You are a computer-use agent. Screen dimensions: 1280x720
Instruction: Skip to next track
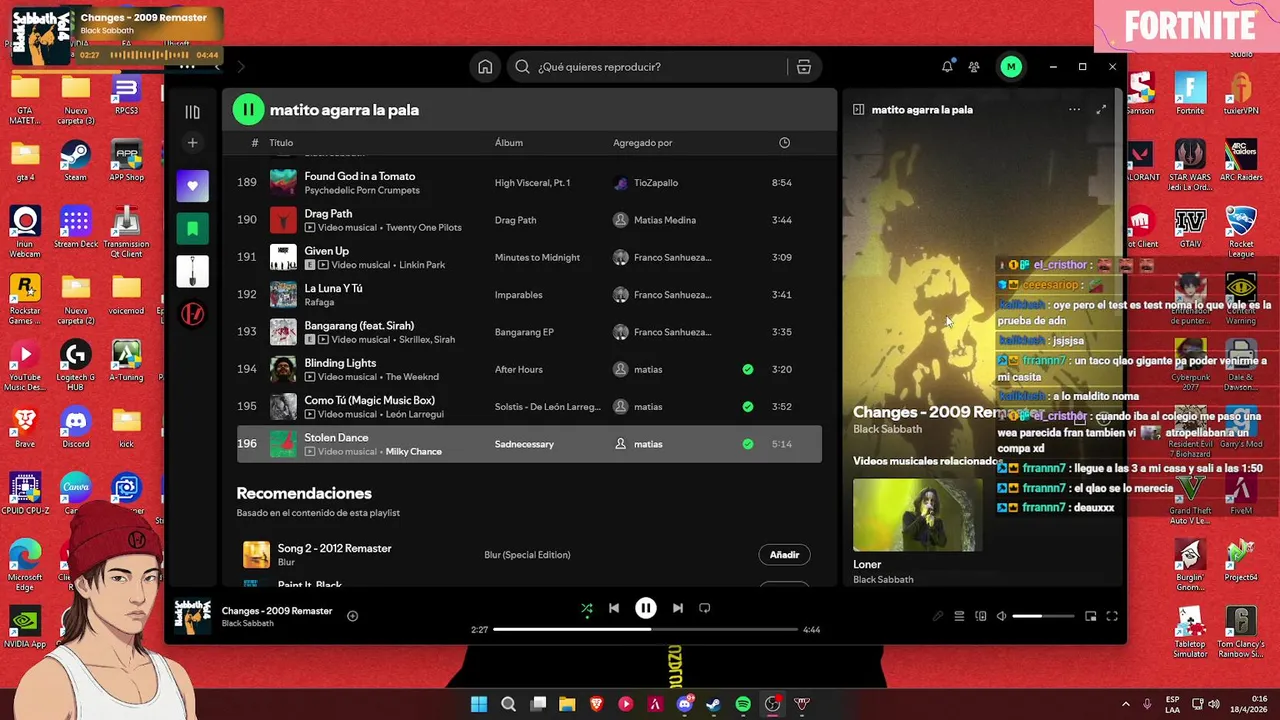678,608
